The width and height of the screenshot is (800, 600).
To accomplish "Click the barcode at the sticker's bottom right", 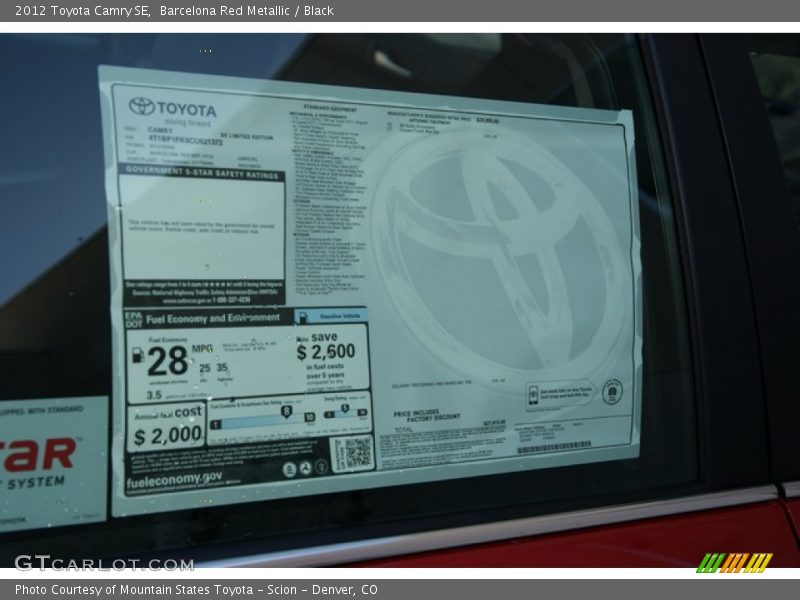I will (x=553, y=447).
